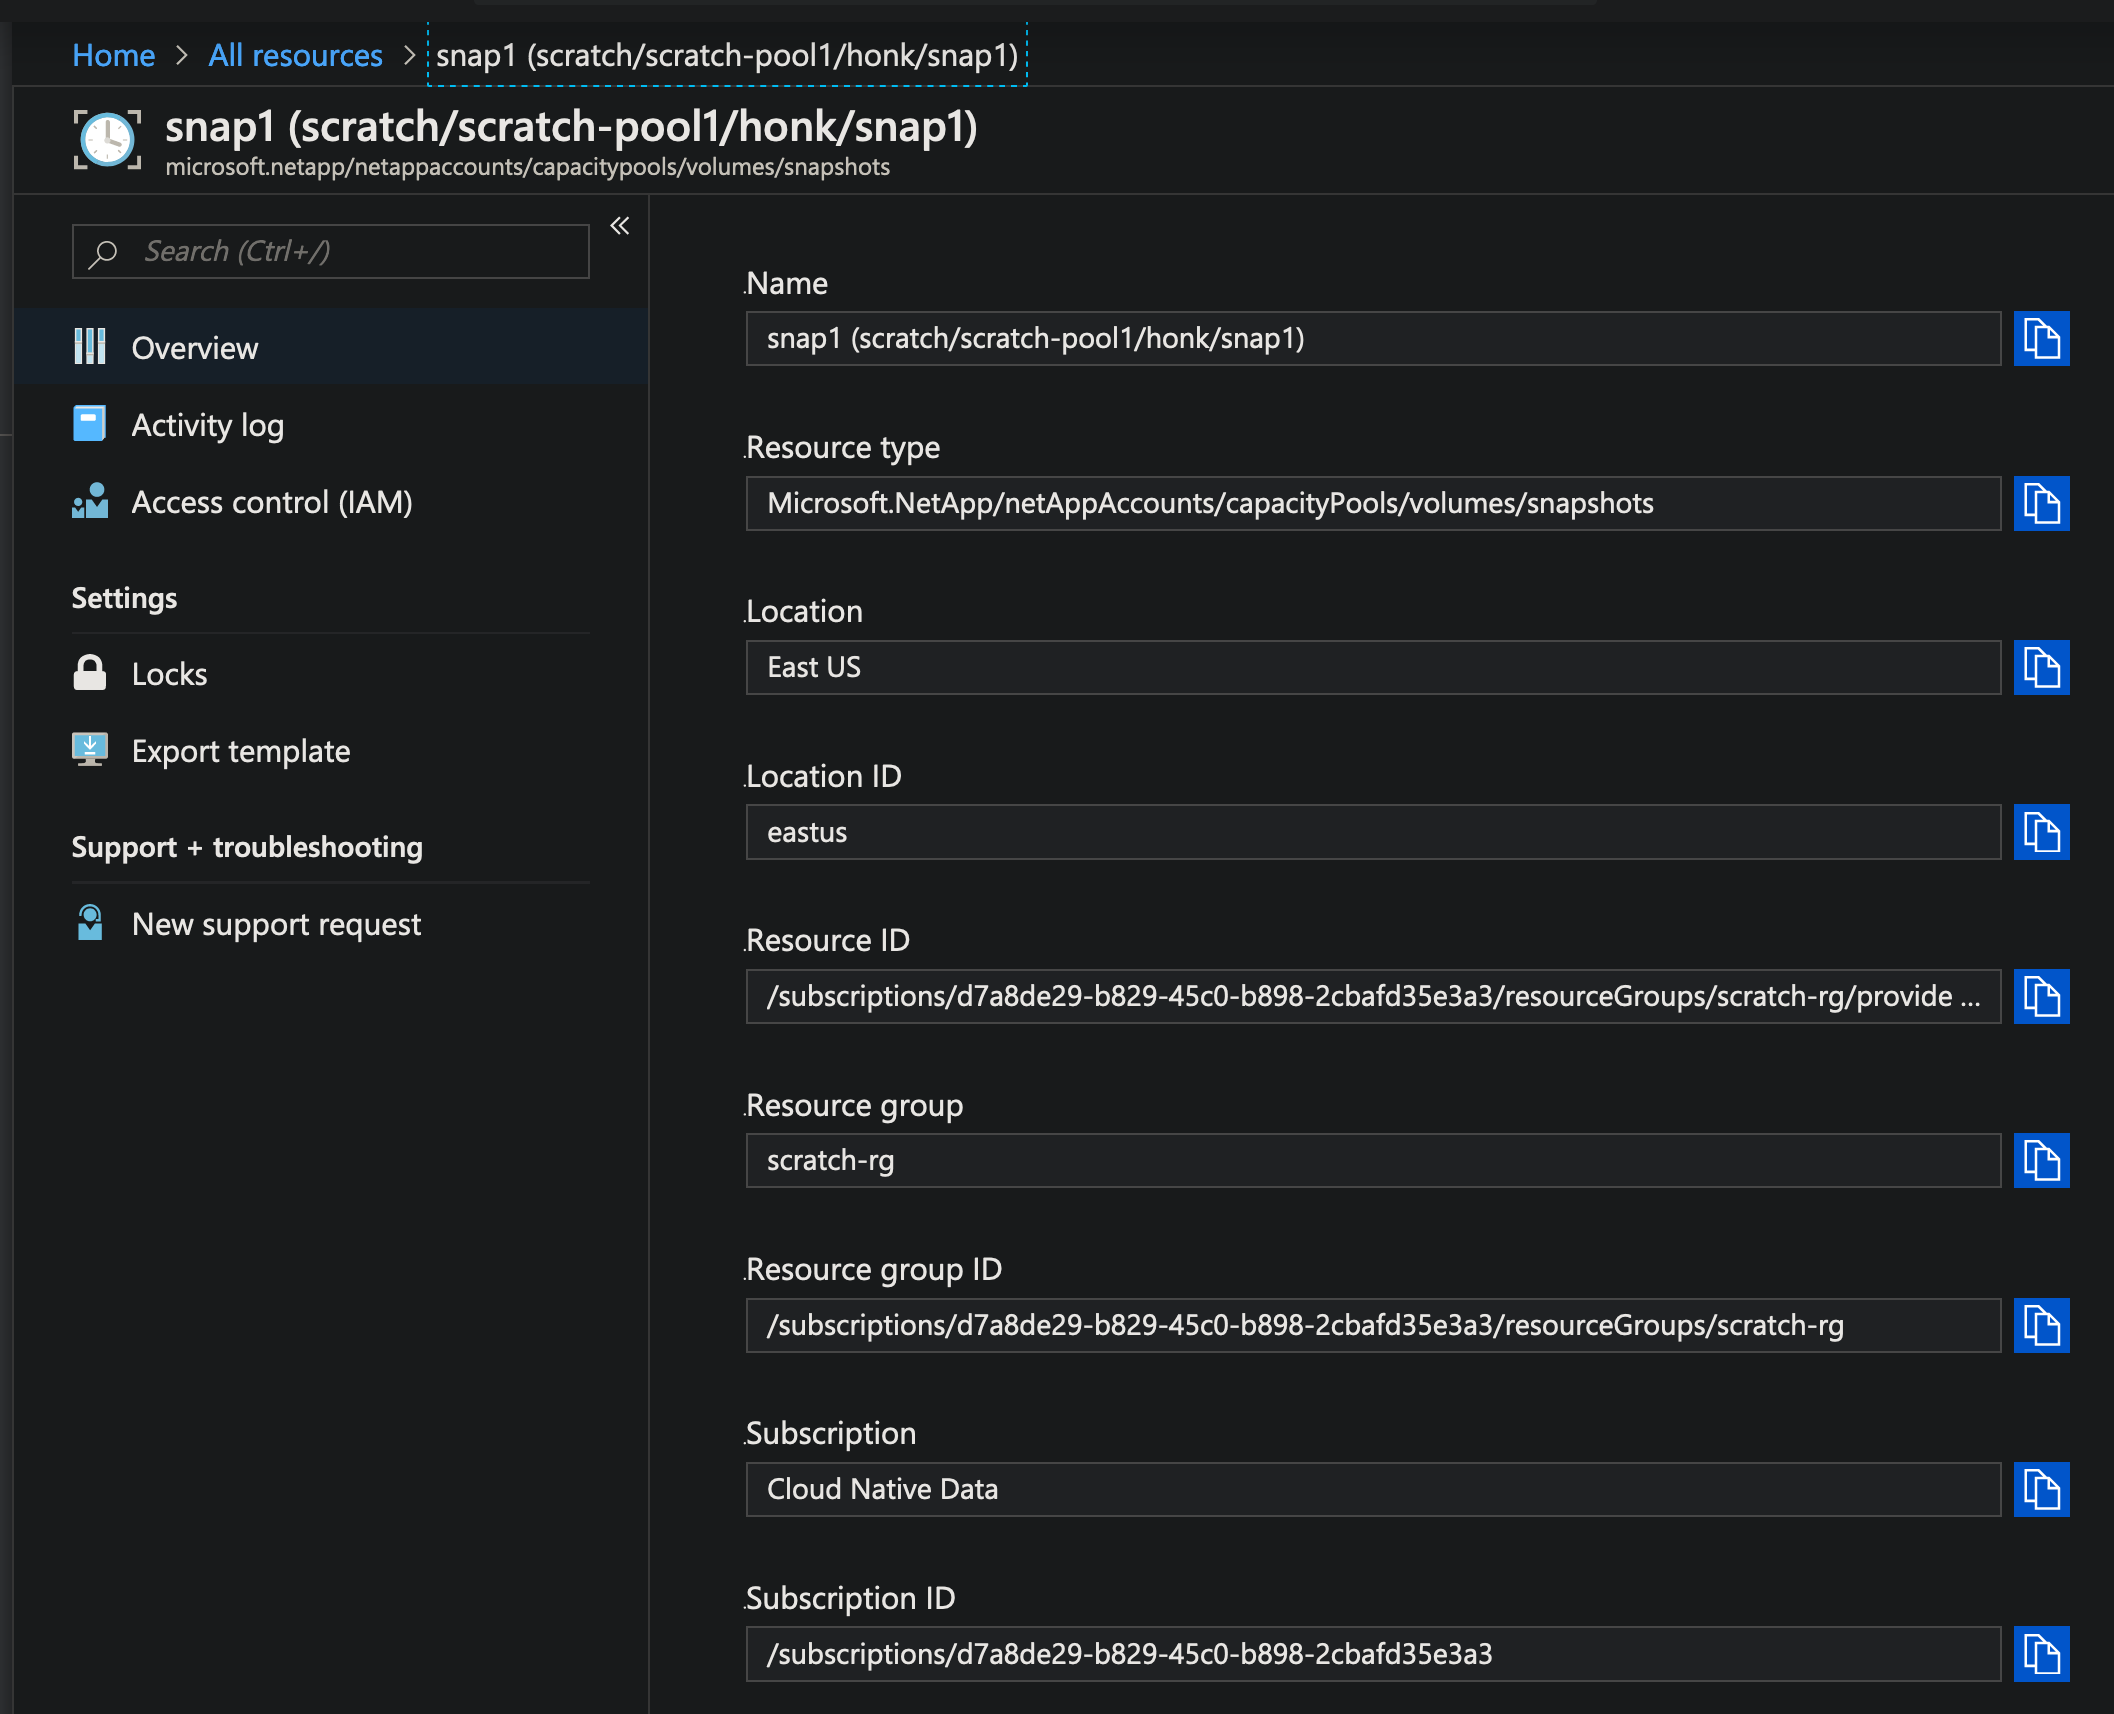Copy the scratch-rg resource group name
Image resolution: width=2114 pixels, height=1714 pixels.
[x=2042, y=1161]
